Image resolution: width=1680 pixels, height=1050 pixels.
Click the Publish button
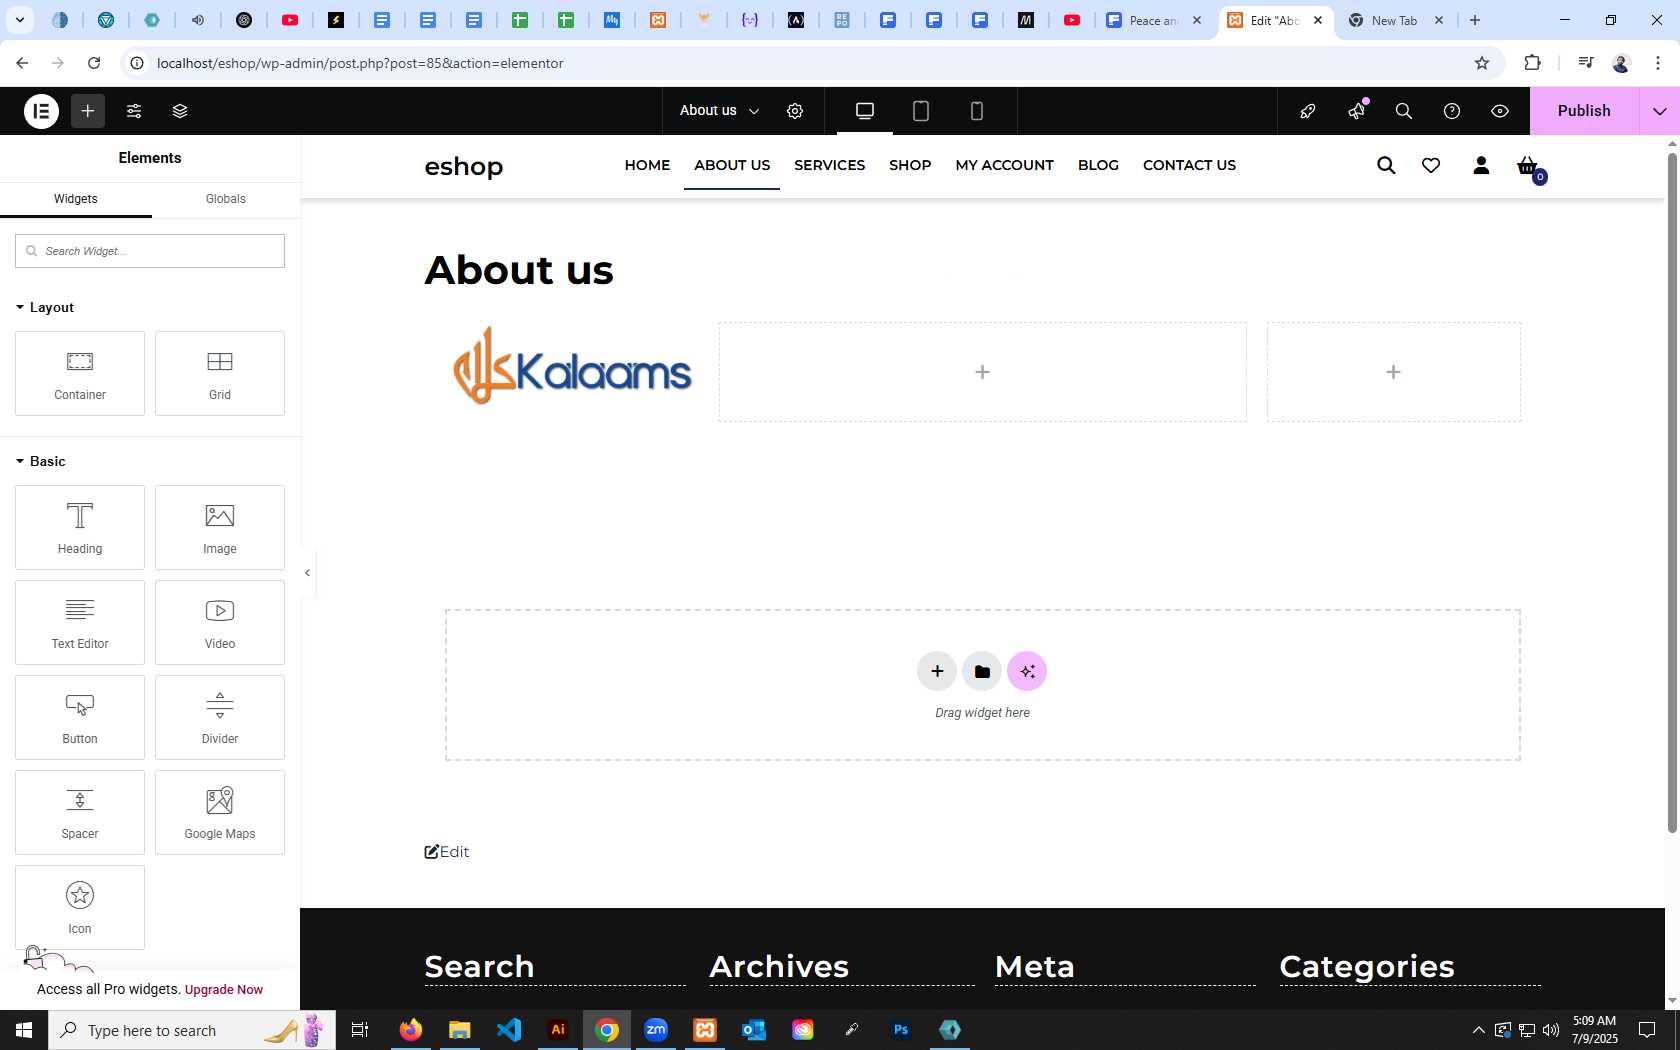pyautogui.click(x=1584, y=111)
